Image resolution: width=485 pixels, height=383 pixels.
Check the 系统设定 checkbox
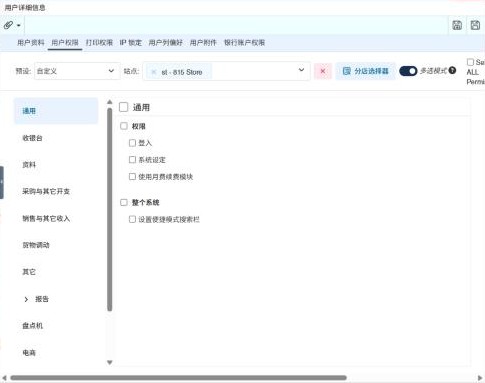[132, 160]
